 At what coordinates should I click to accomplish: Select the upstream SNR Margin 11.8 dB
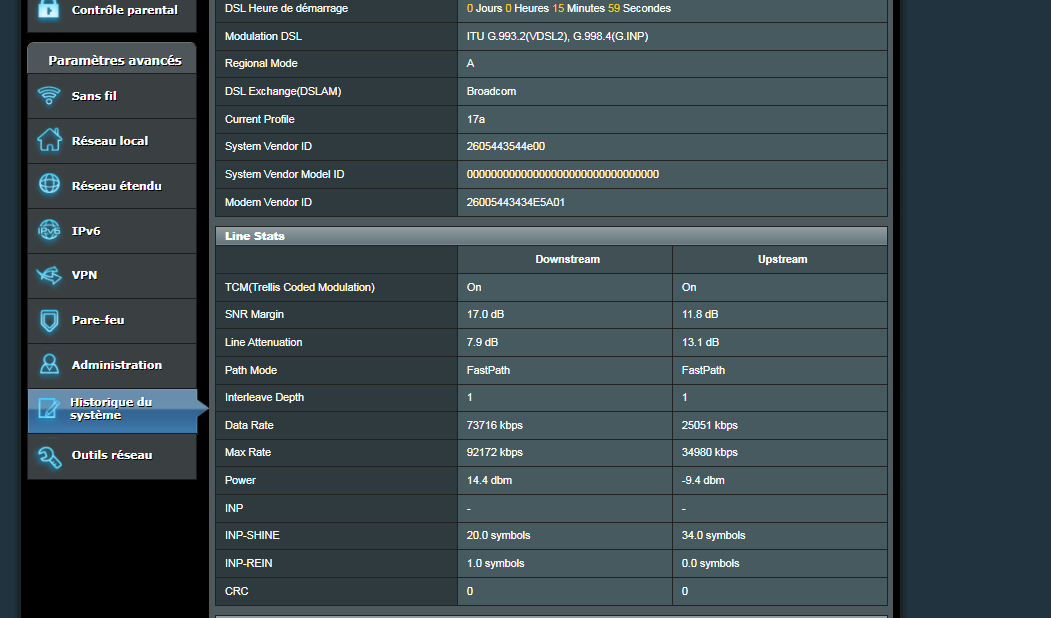(700, 314)
